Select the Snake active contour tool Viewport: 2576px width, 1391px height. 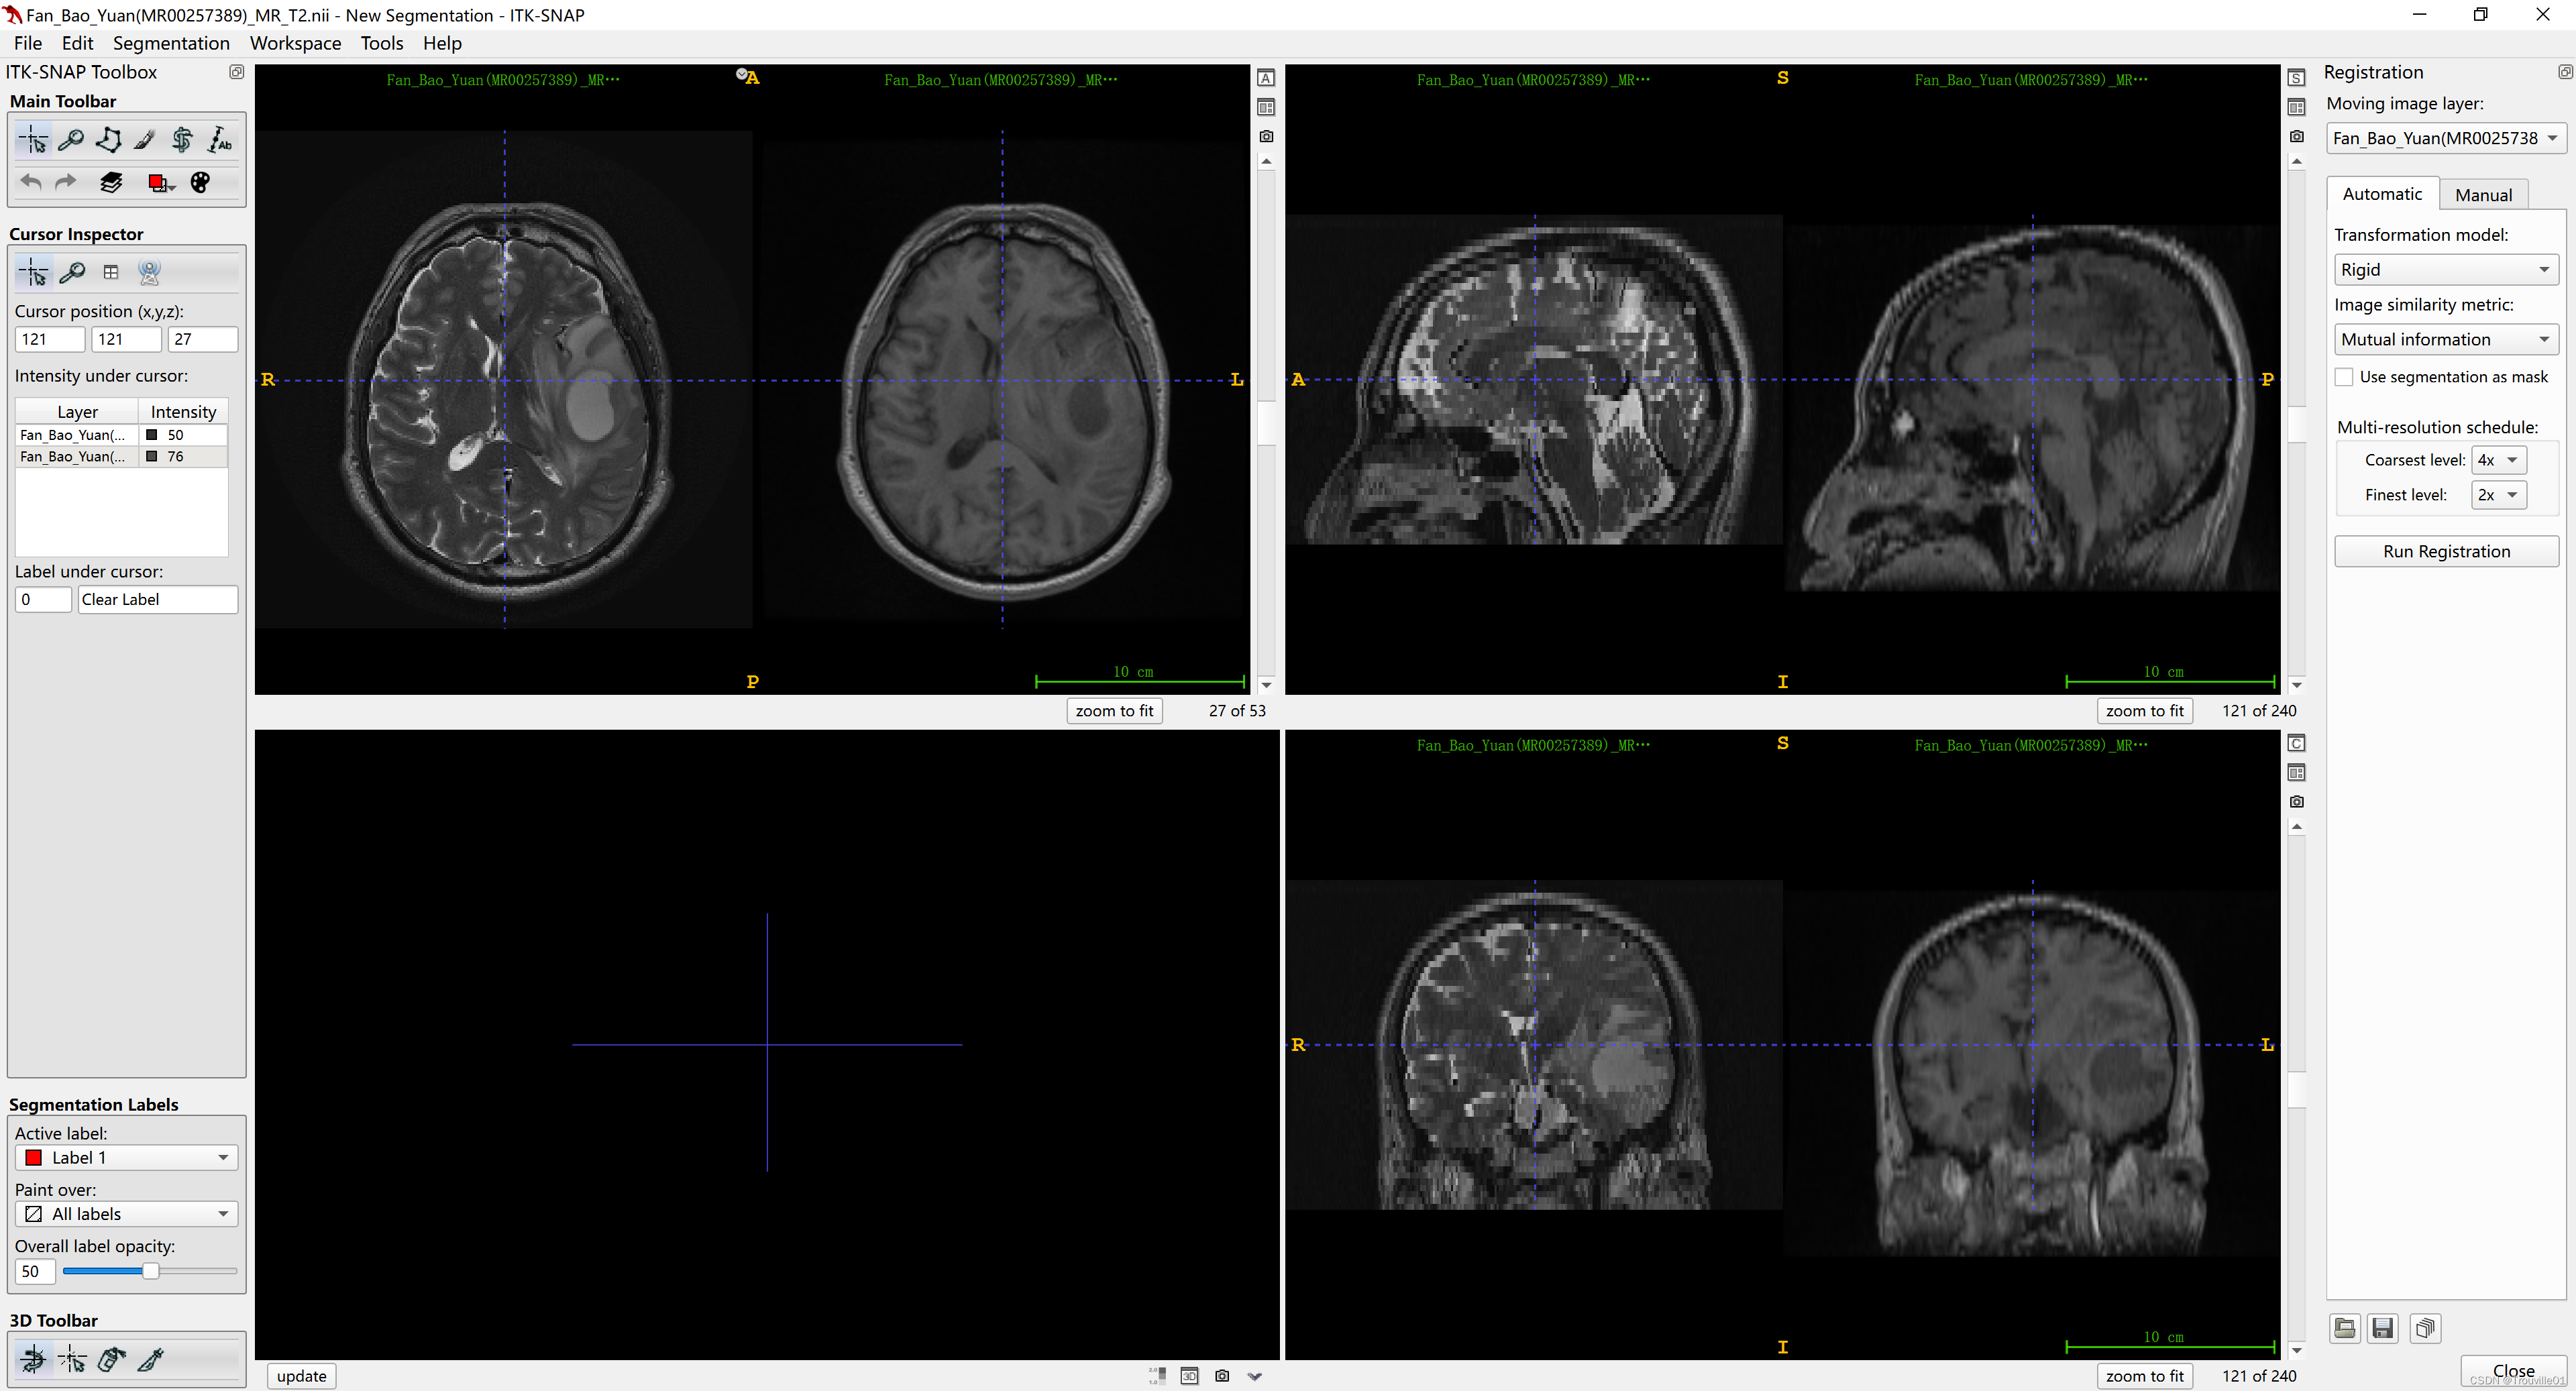(x=182, y=140)
